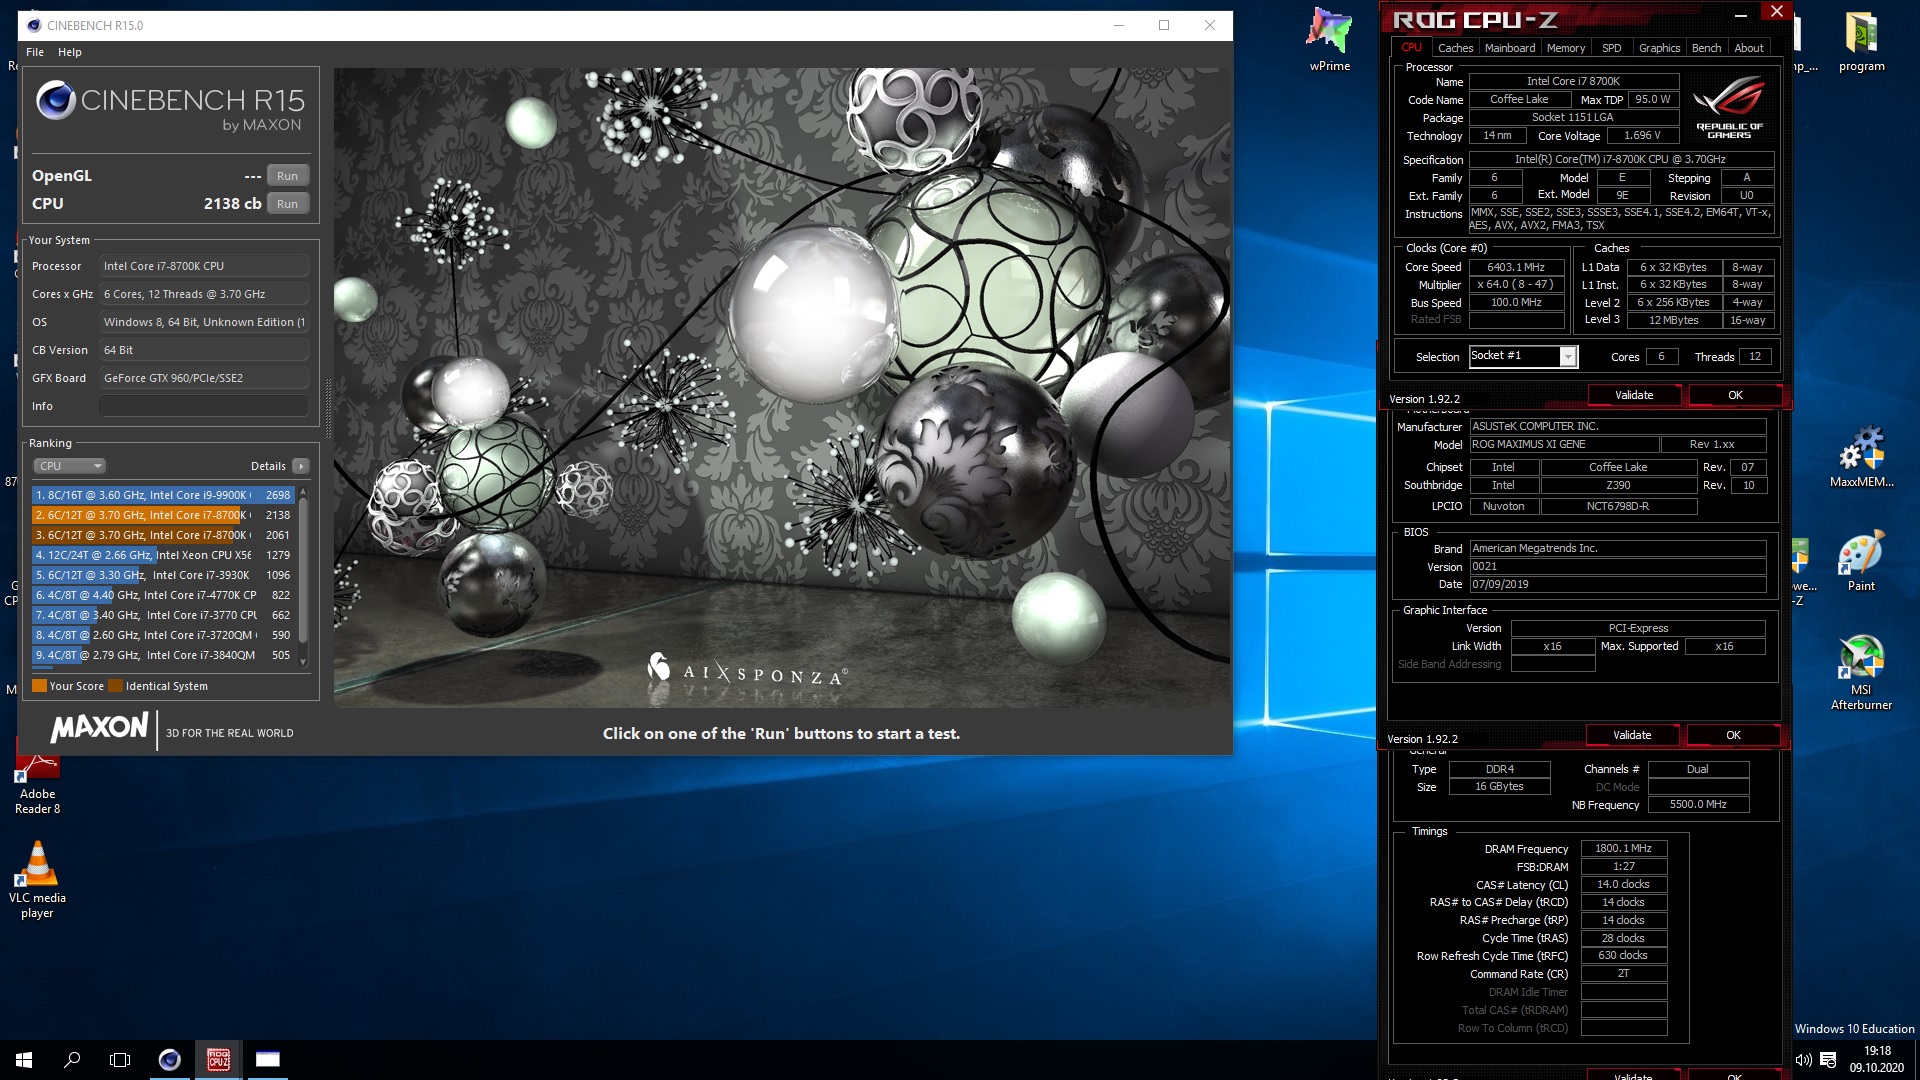Select ranking row Xeon 12C/24T
The height and width of the screenshot is (1080, 1920).
[x=162, y=555]
